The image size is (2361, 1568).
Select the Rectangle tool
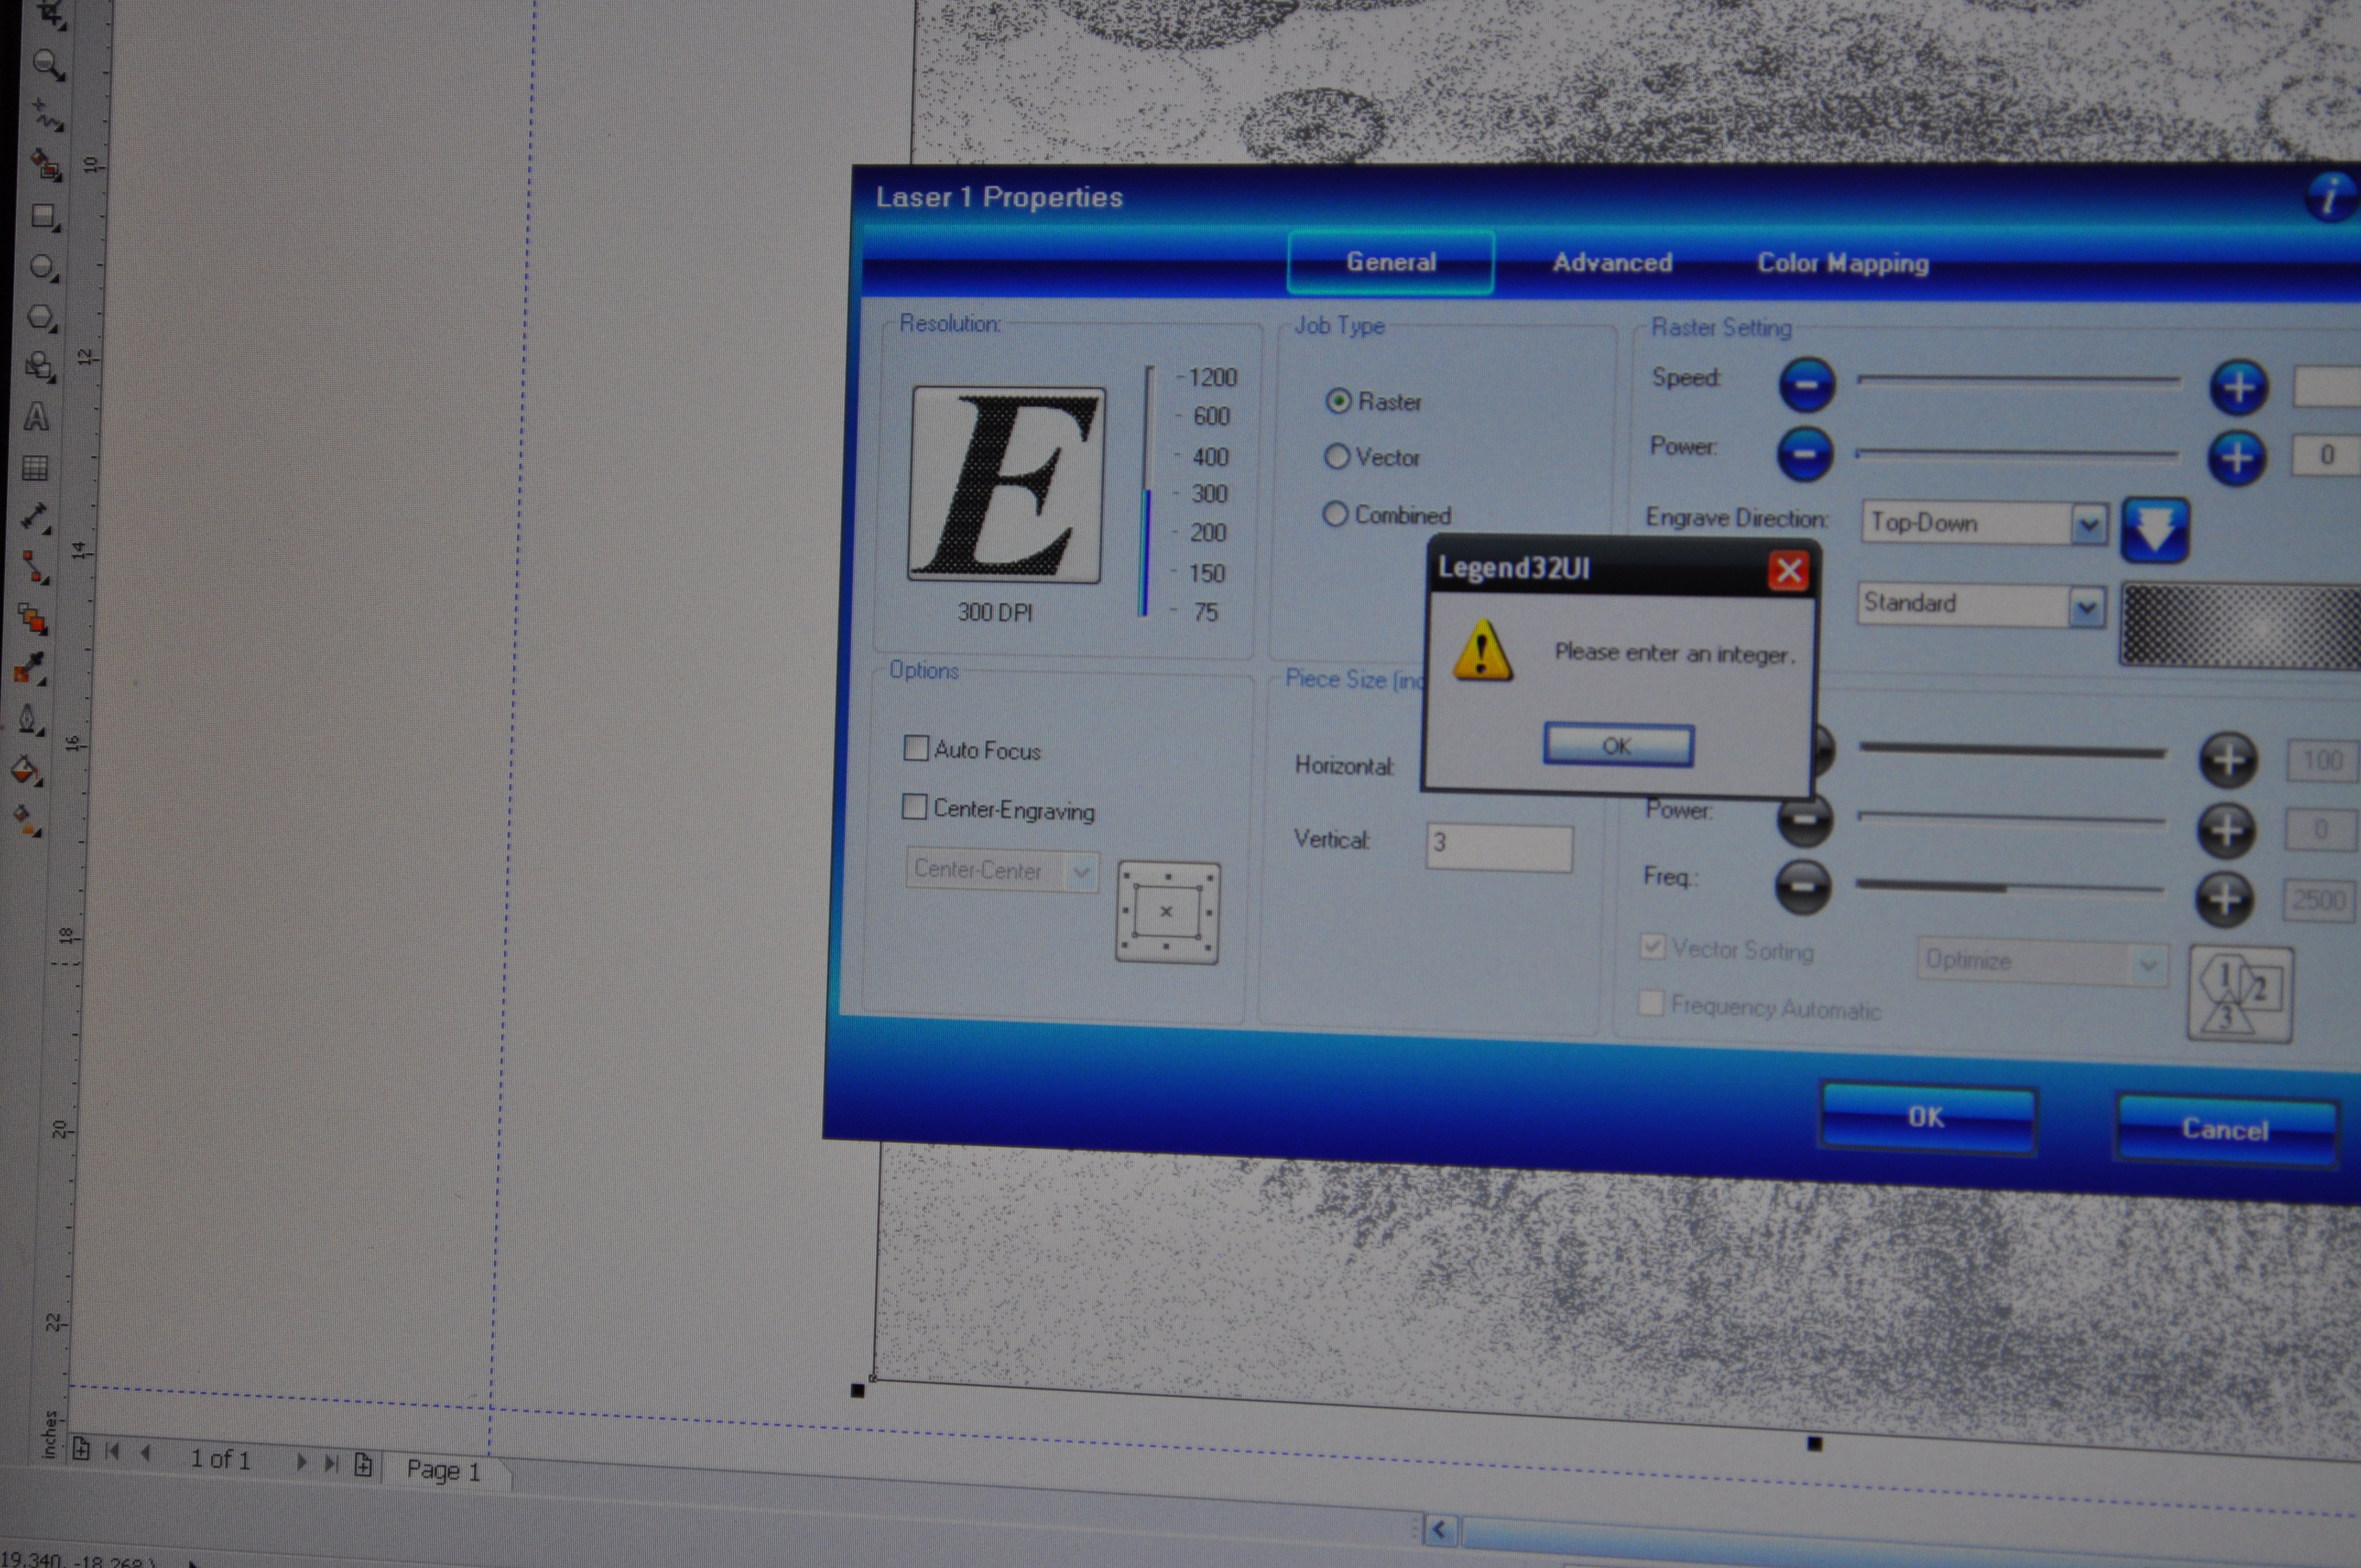click(x=44, y=215)
